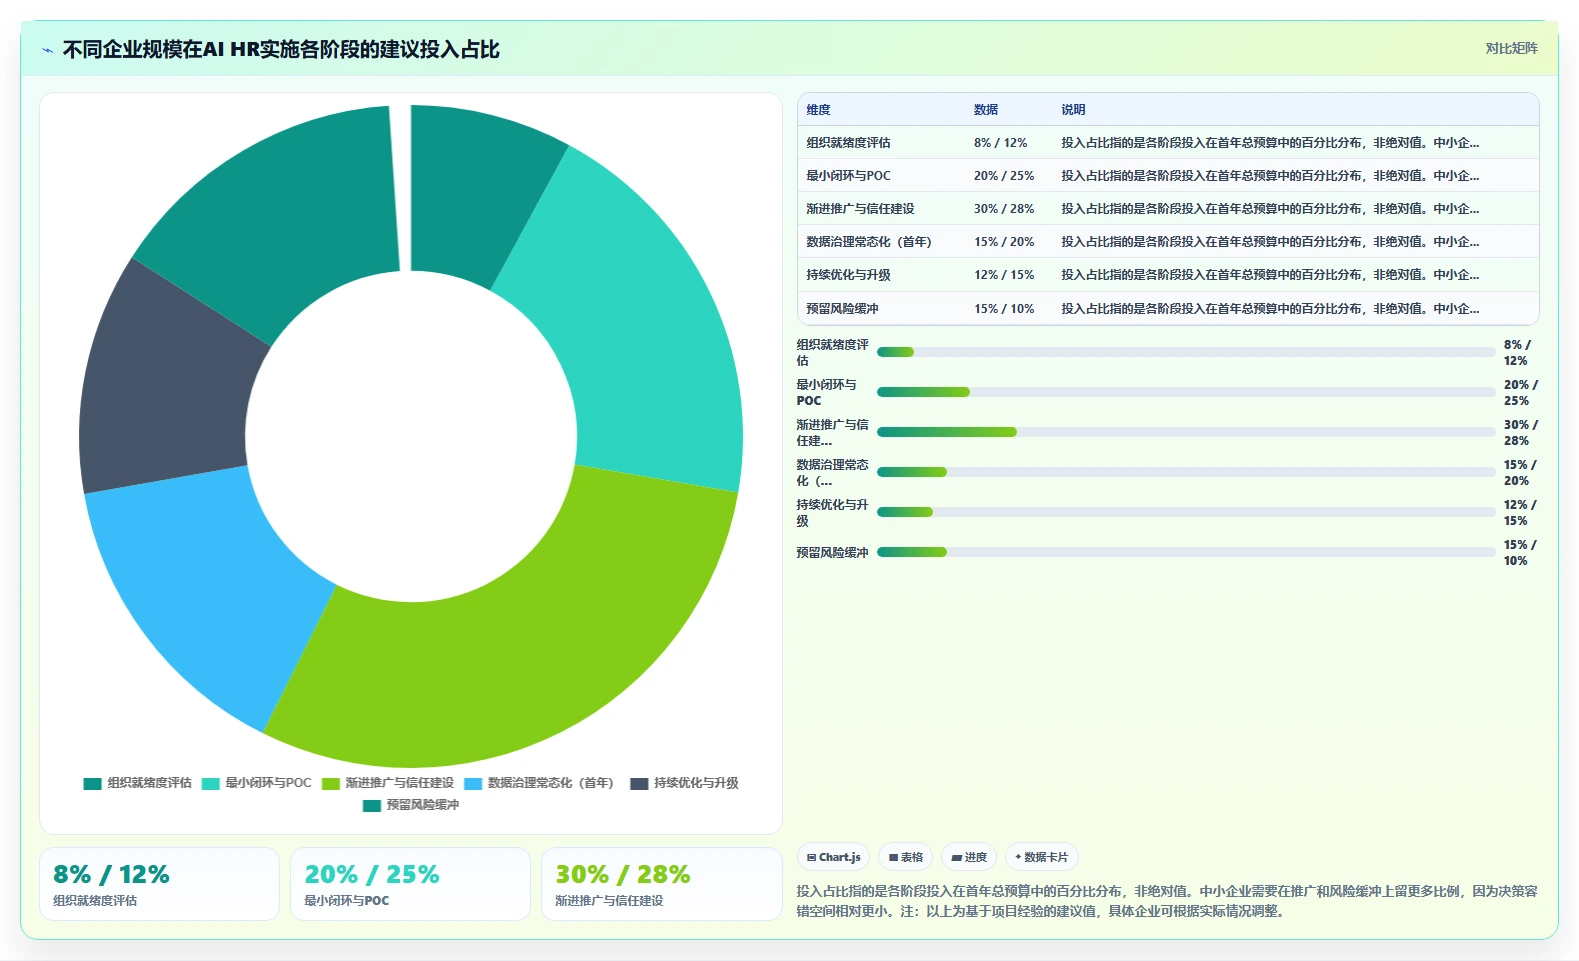This screenshot has width=1579, height=961.
Task: Click the 渐进推广与信任建设 progress bar
Action: tap(1186, 432)
